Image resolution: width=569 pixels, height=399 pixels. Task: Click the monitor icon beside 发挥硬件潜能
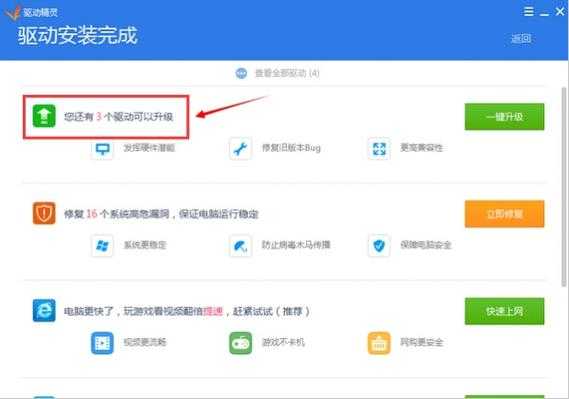[102, 149]
